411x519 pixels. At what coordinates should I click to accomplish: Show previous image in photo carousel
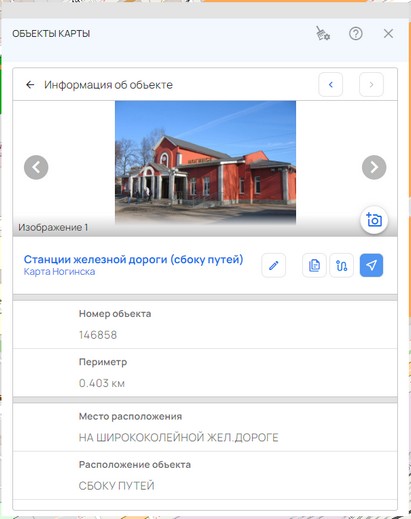pyautogui.click(x=36, y=167)
